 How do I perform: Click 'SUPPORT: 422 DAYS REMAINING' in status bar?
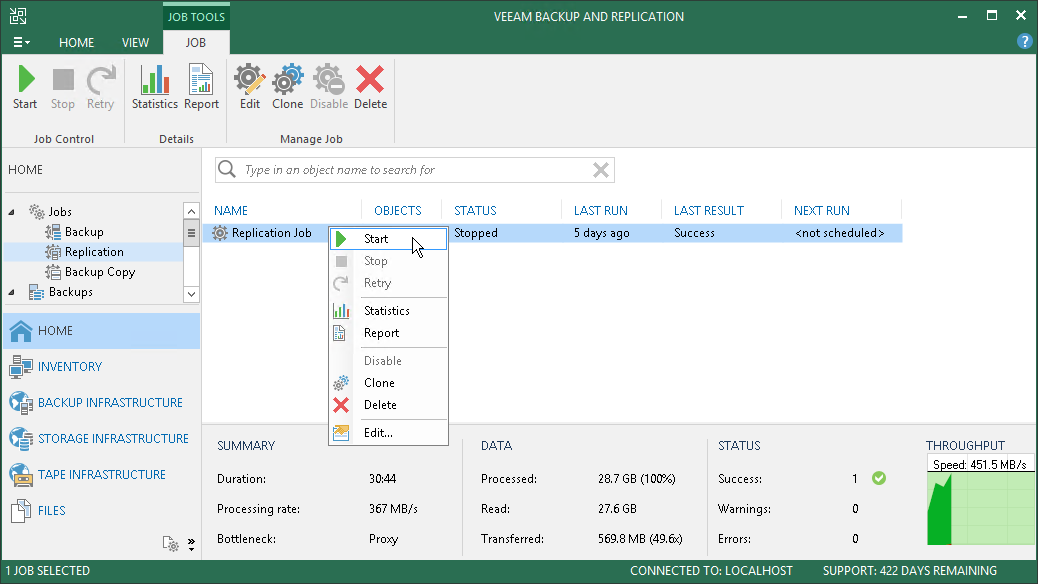coord(910,571)
